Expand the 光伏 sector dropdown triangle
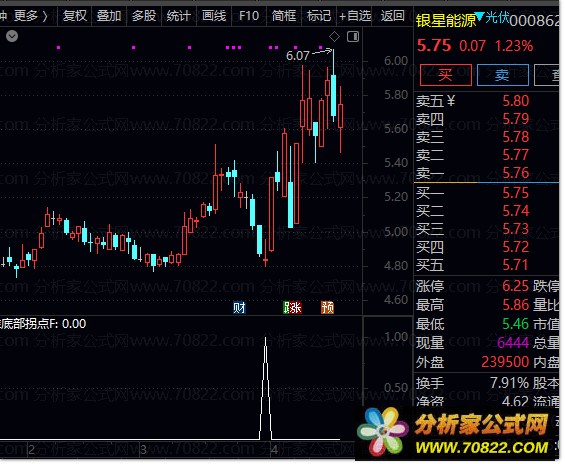This screenshot has width=565, height=464. (480, 16)
